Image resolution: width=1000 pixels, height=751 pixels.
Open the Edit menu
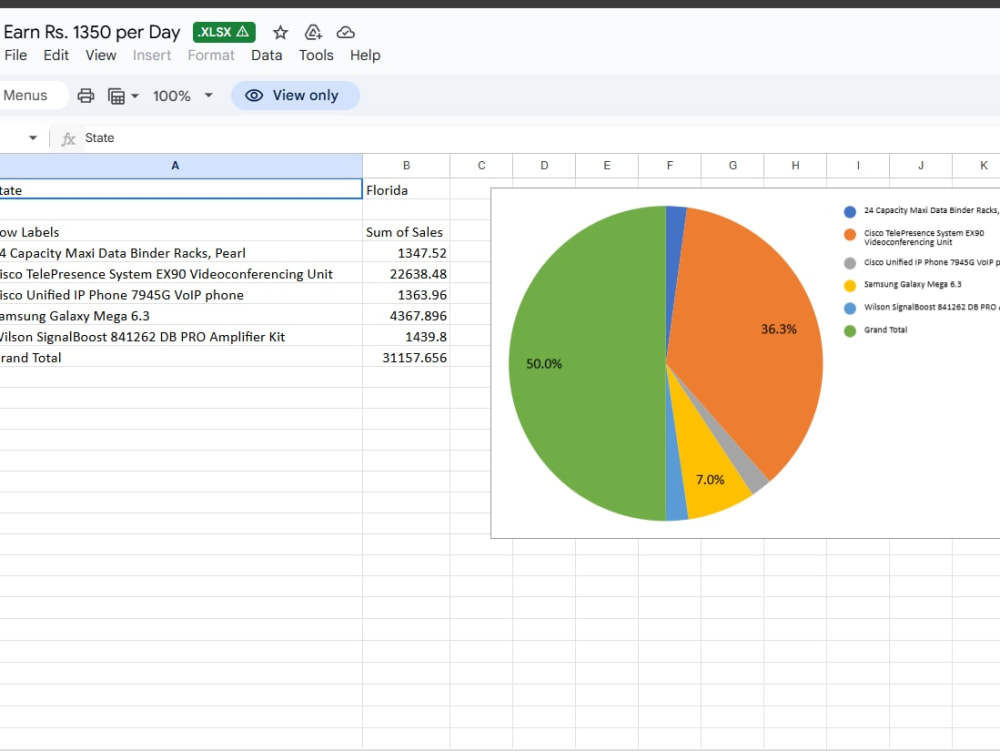click(56, 55)
